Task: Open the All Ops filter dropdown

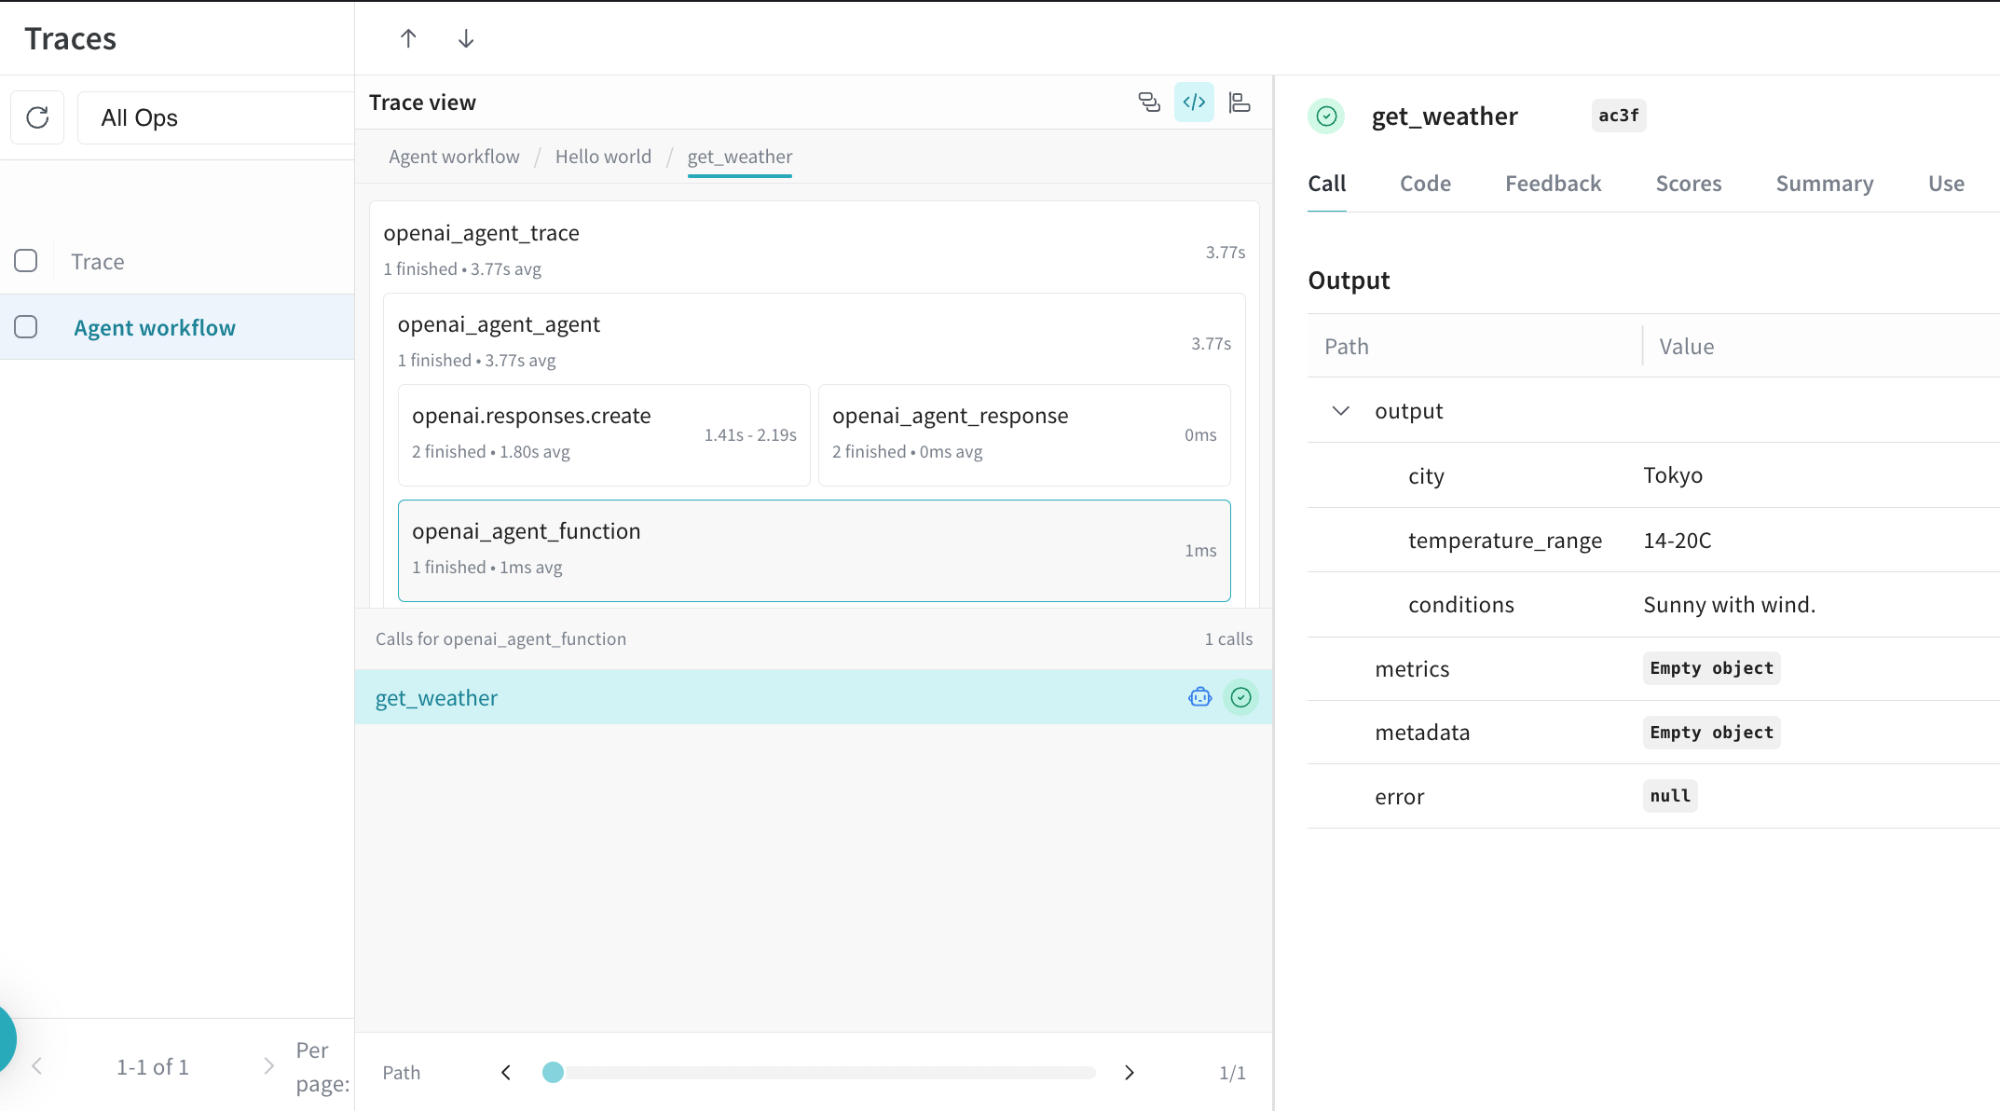Action: click(x=215, y=118)
